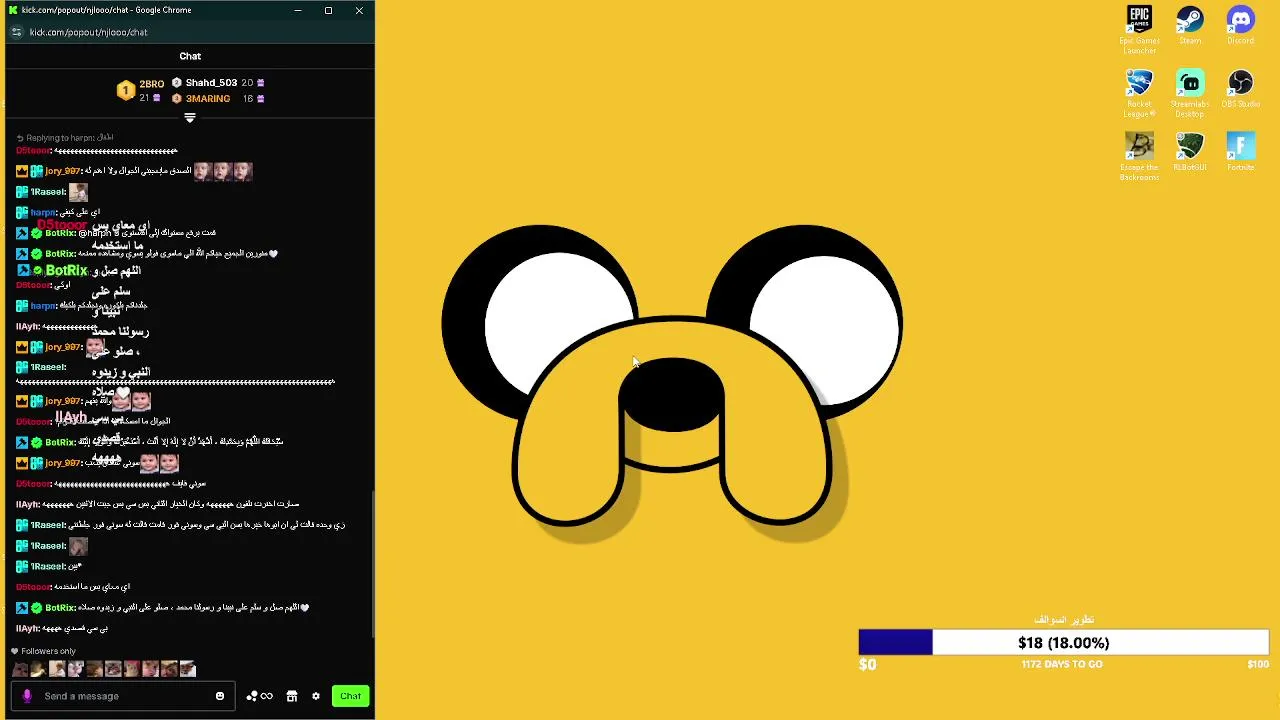1280x720 pixels.
Task: Launch OBS Studio from the desktop
Action: (1240, 89)
